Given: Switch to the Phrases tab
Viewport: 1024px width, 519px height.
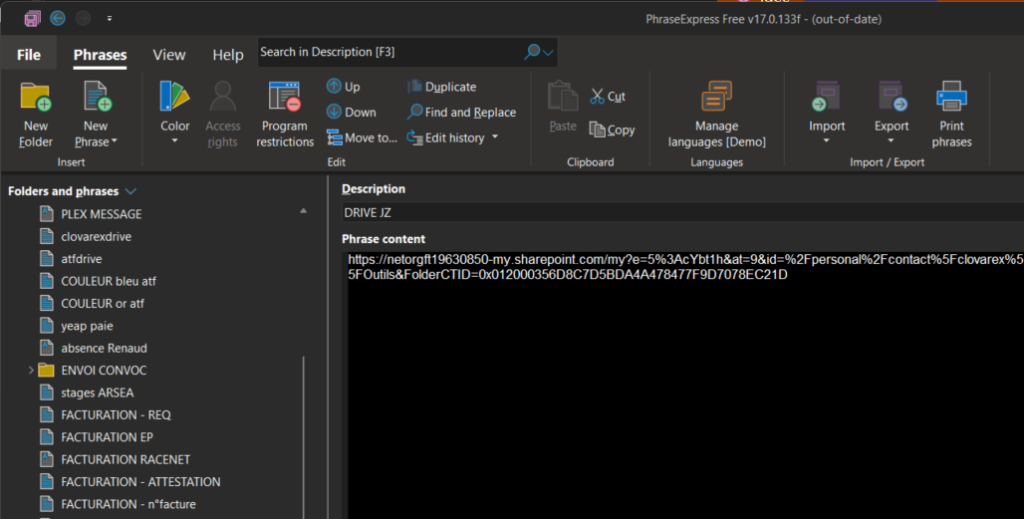Looking at the screenshot, I should click(x=100, y=55).
